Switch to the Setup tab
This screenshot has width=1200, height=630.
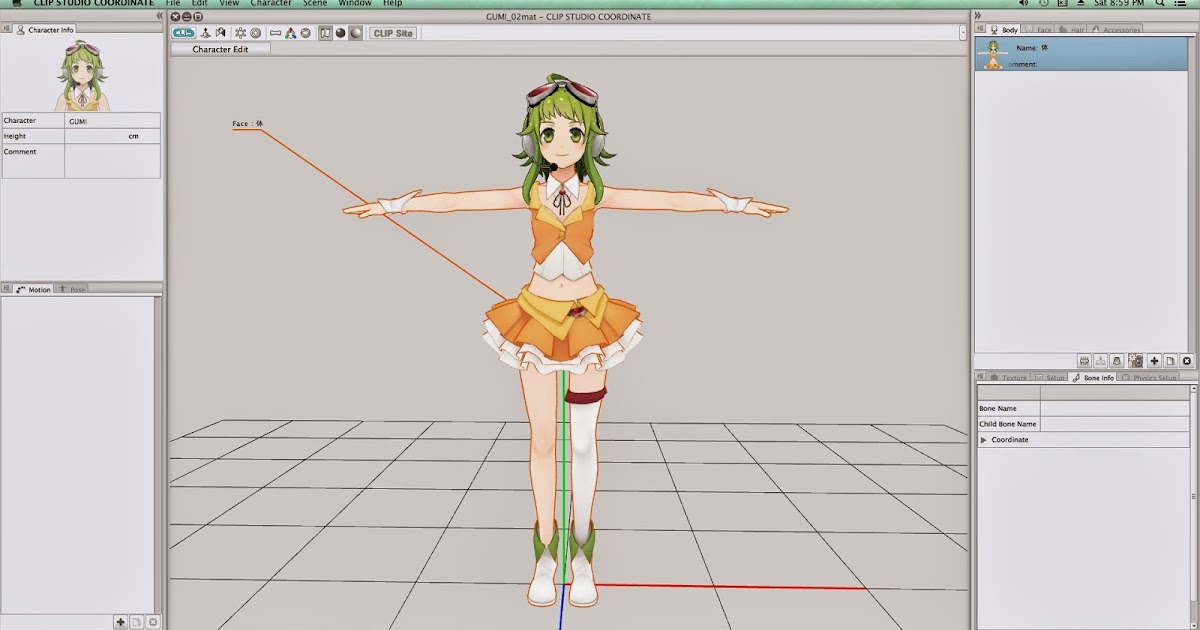(1050, 377)
